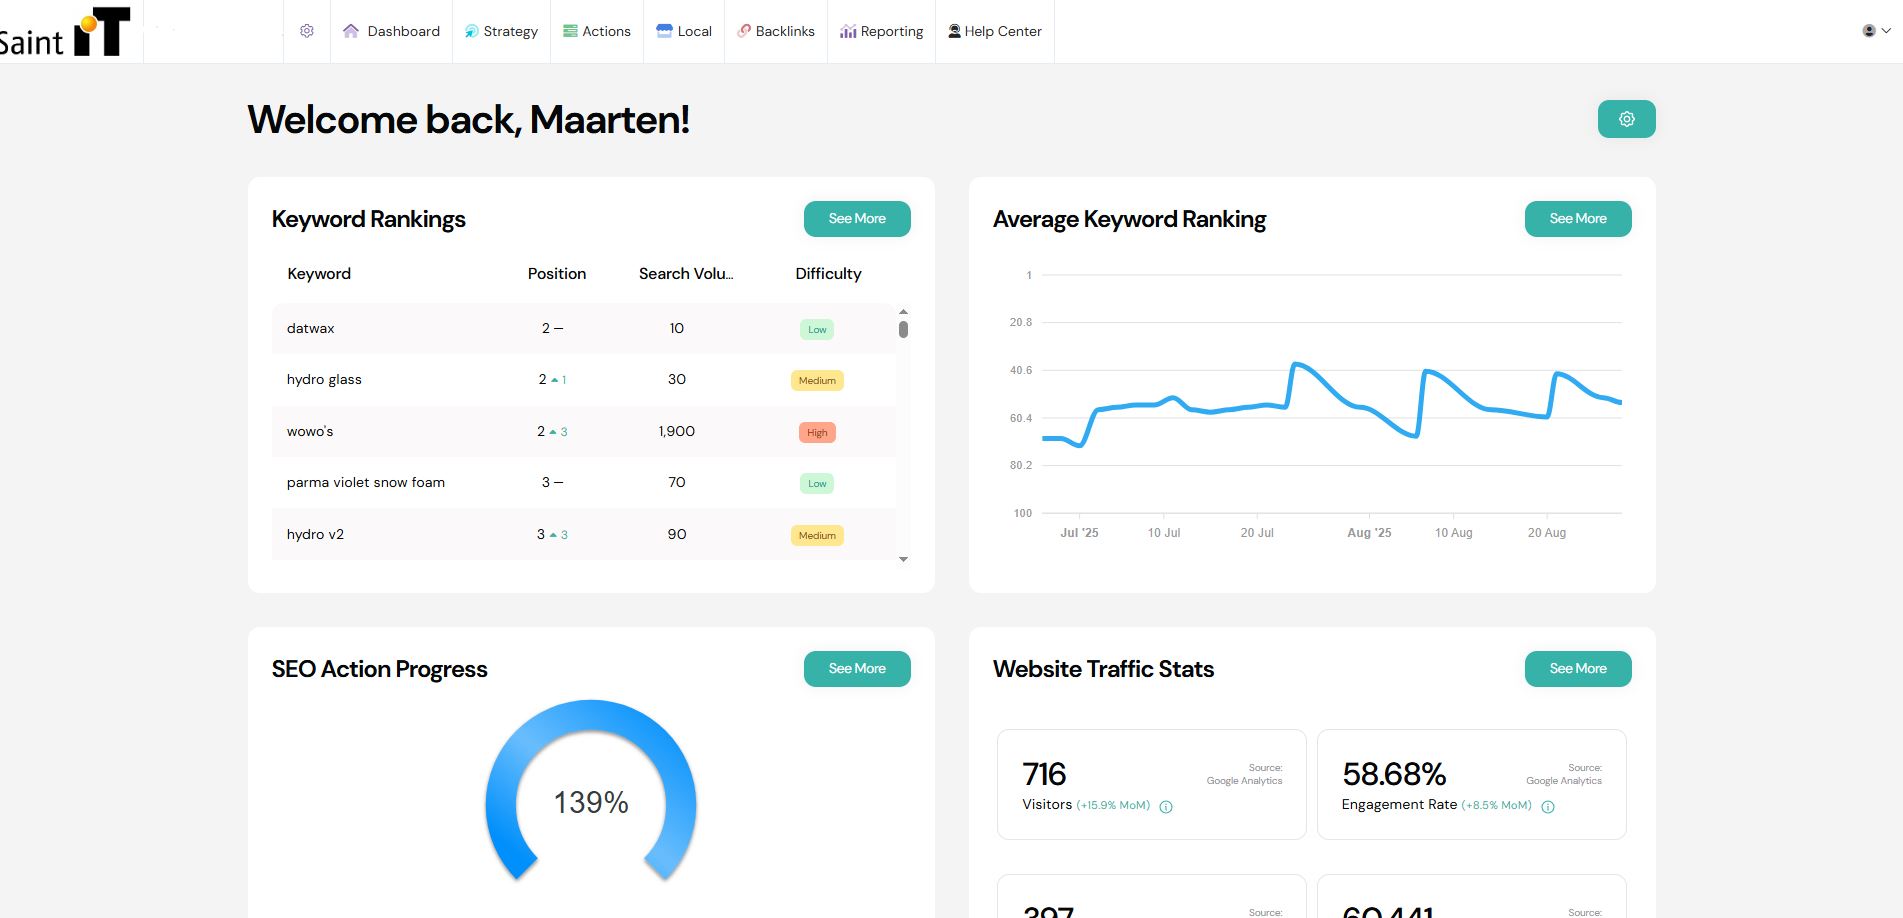The height and width of the screenshot is (918, 1903).
Task: Open the Strategy menu item
Action: pyautogui.click(x=501, y=31)
